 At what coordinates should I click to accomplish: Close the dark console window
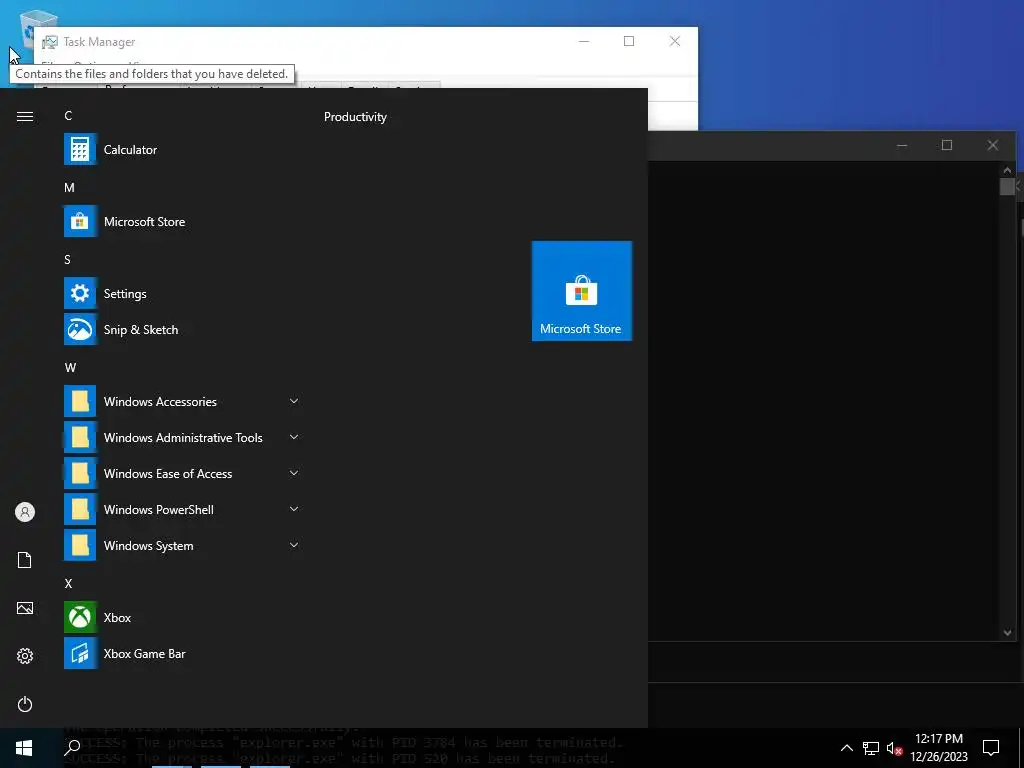993,145
